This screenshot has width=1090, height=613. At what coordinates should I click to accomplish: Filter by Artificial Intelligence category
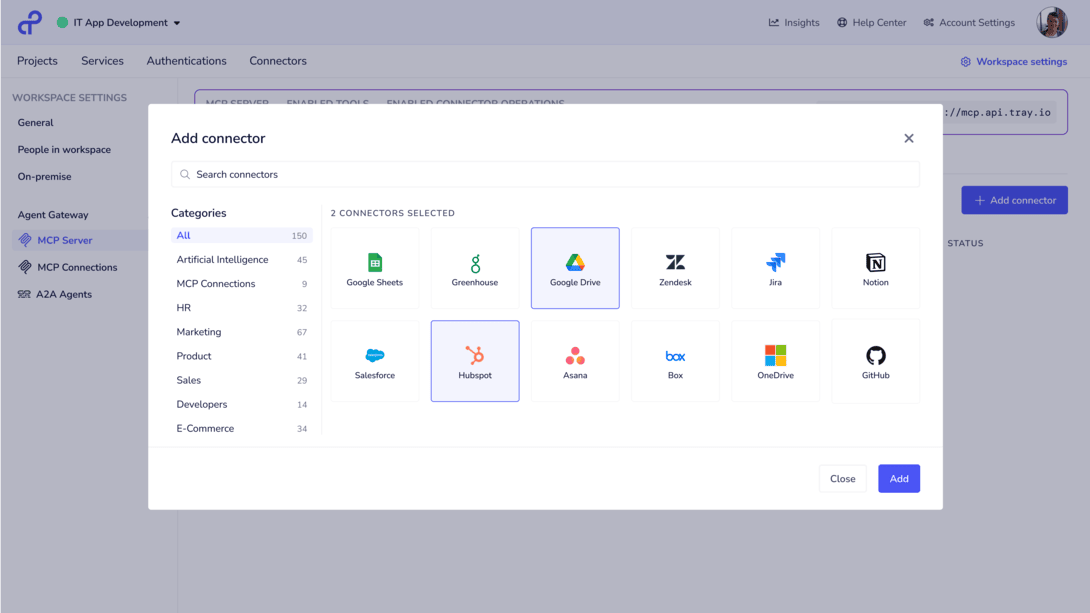tap(241, 259)
